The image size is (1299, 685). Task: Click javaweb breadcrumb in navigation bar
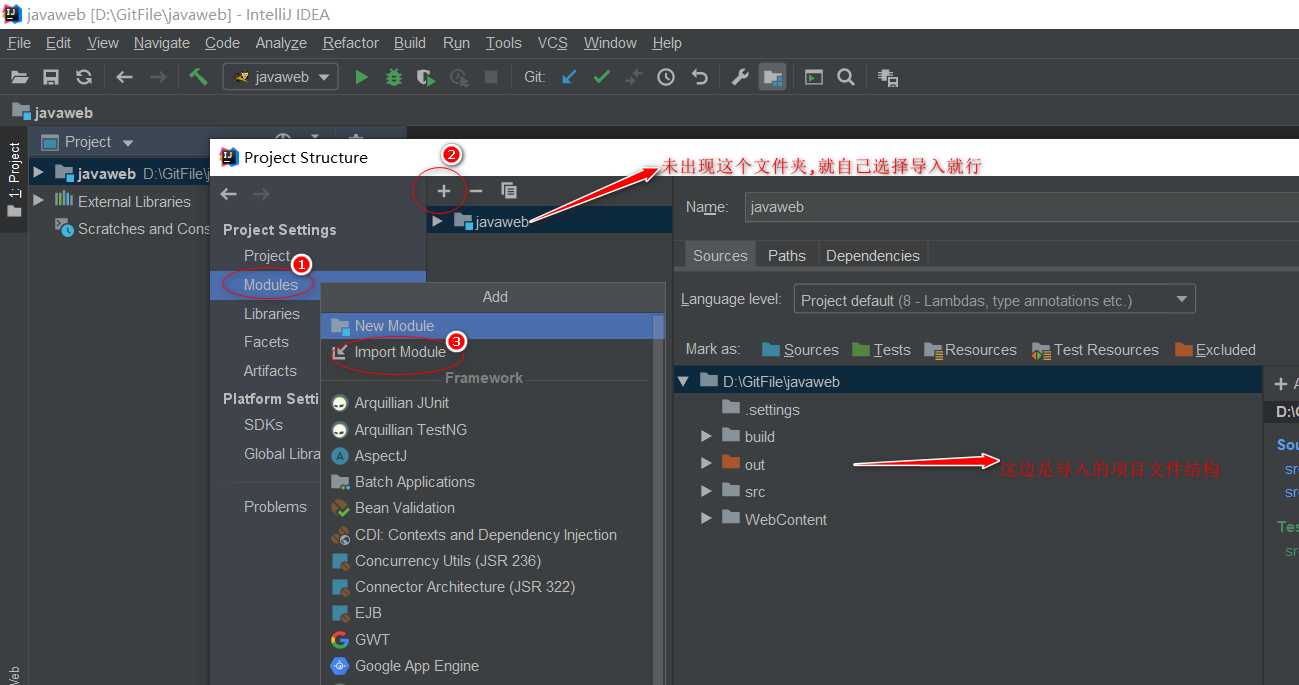53,113
